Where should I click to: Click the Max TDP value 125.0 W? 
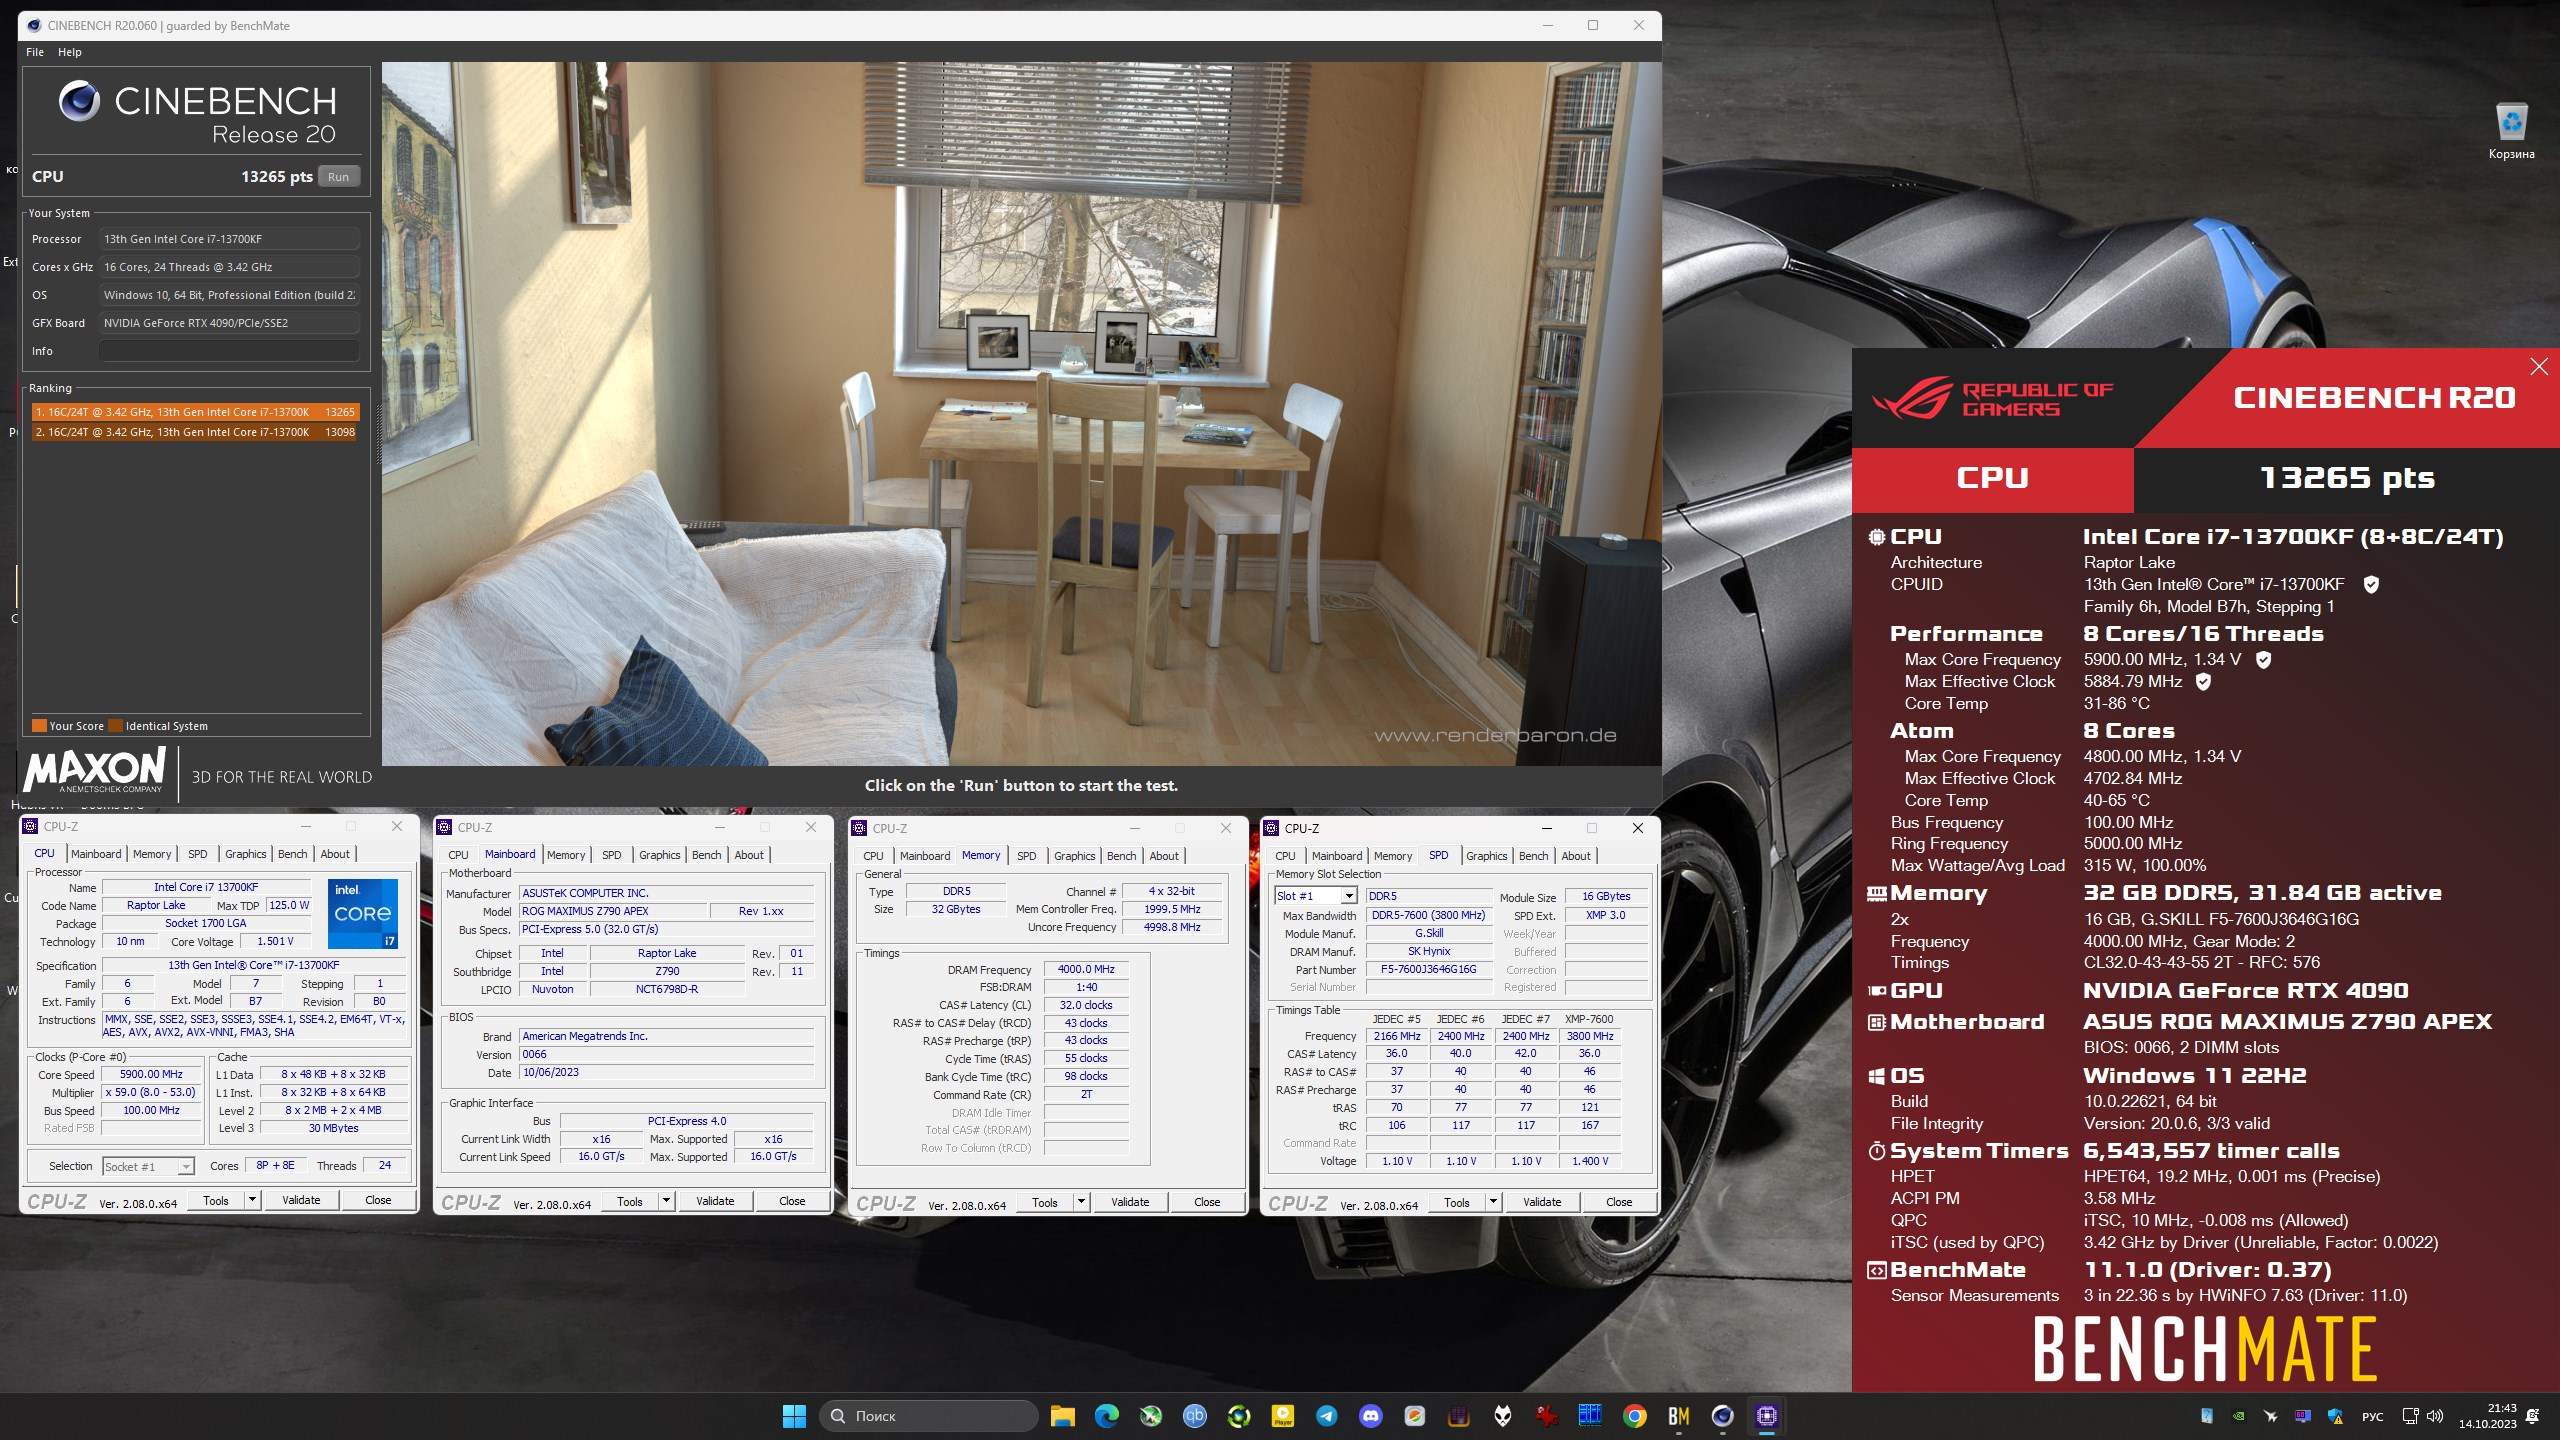tap(289, 905)
